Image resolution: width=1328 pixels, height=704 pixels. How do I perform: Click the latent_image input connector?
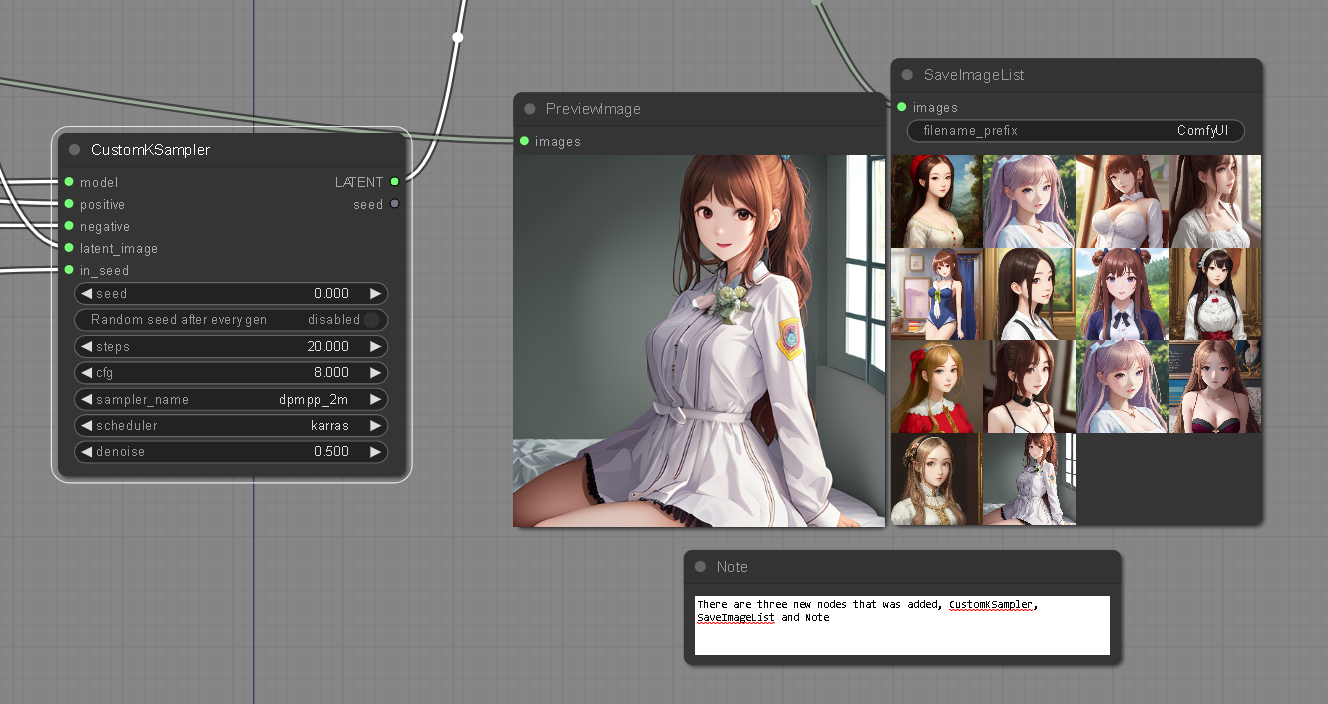point(69,248)
